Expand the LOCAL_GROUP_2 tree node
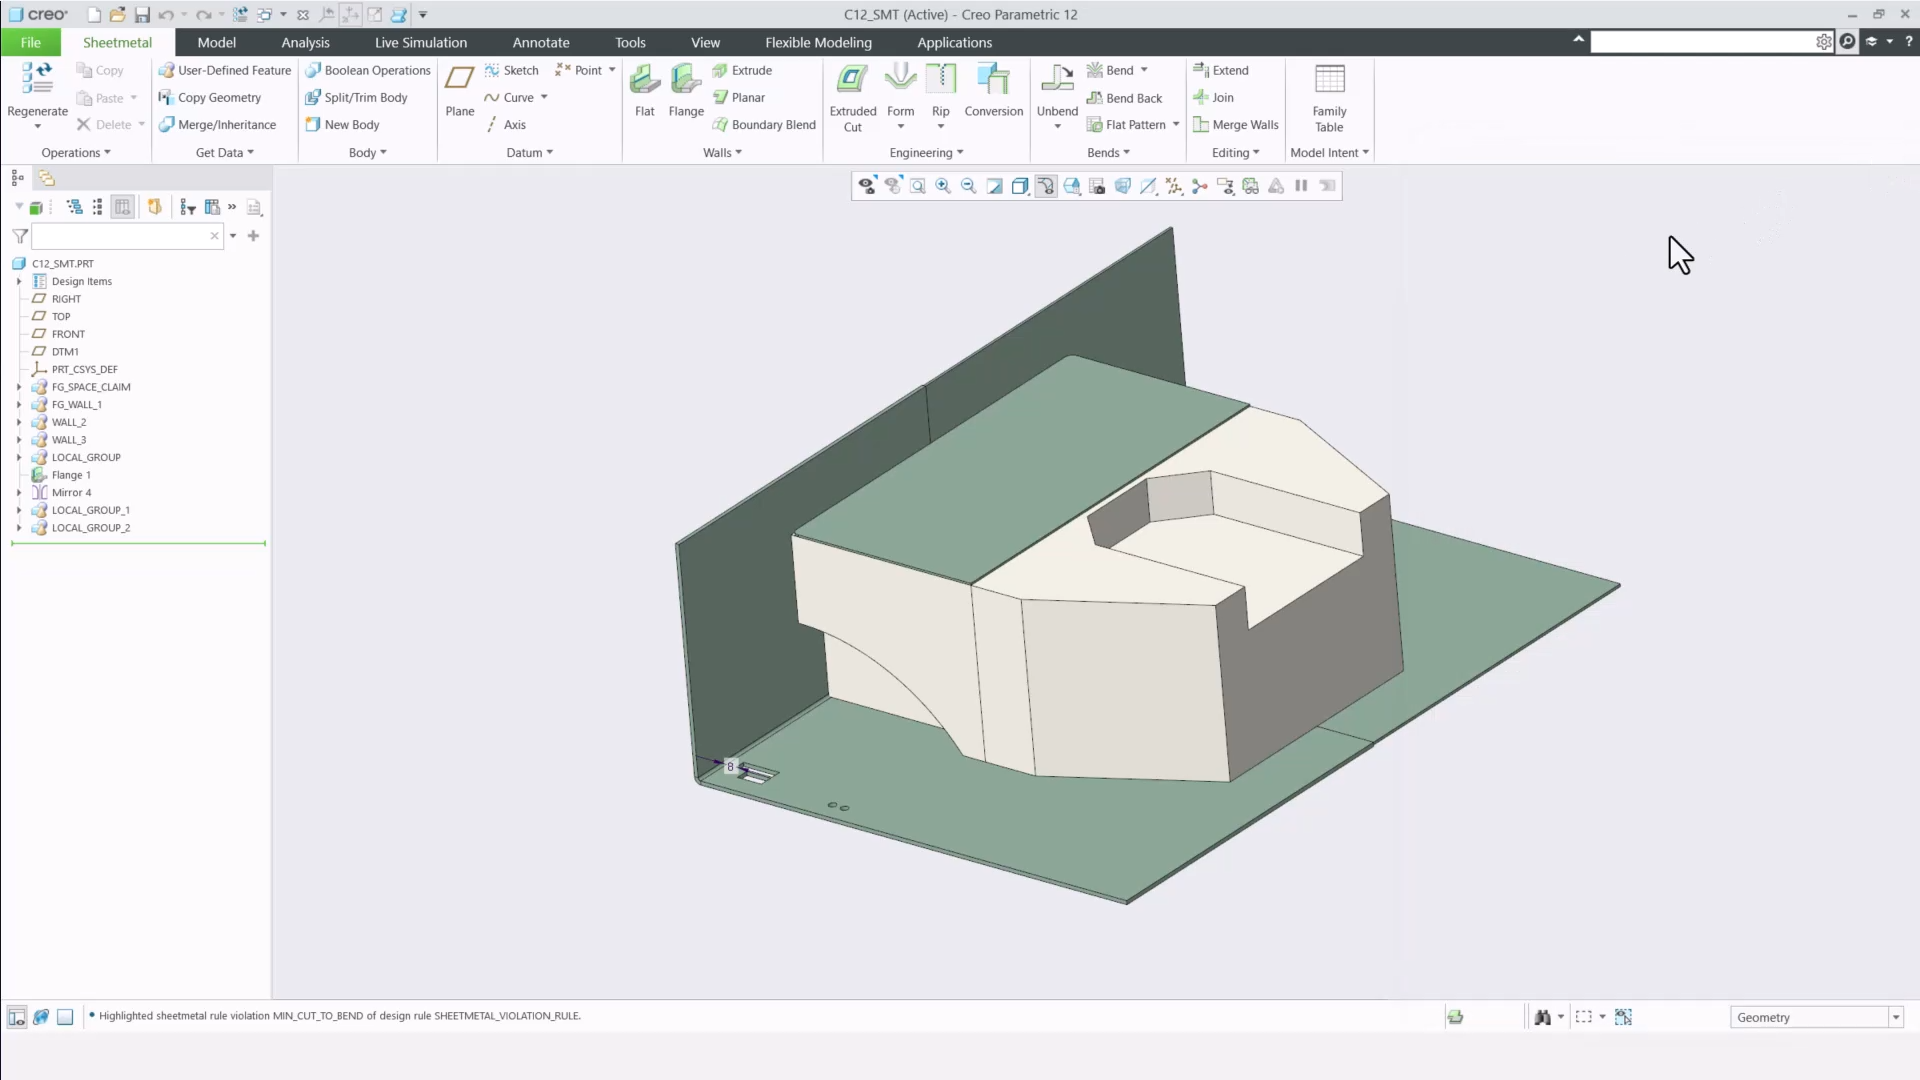This screenshot has width=1920, height=1080. click(19, 528)
